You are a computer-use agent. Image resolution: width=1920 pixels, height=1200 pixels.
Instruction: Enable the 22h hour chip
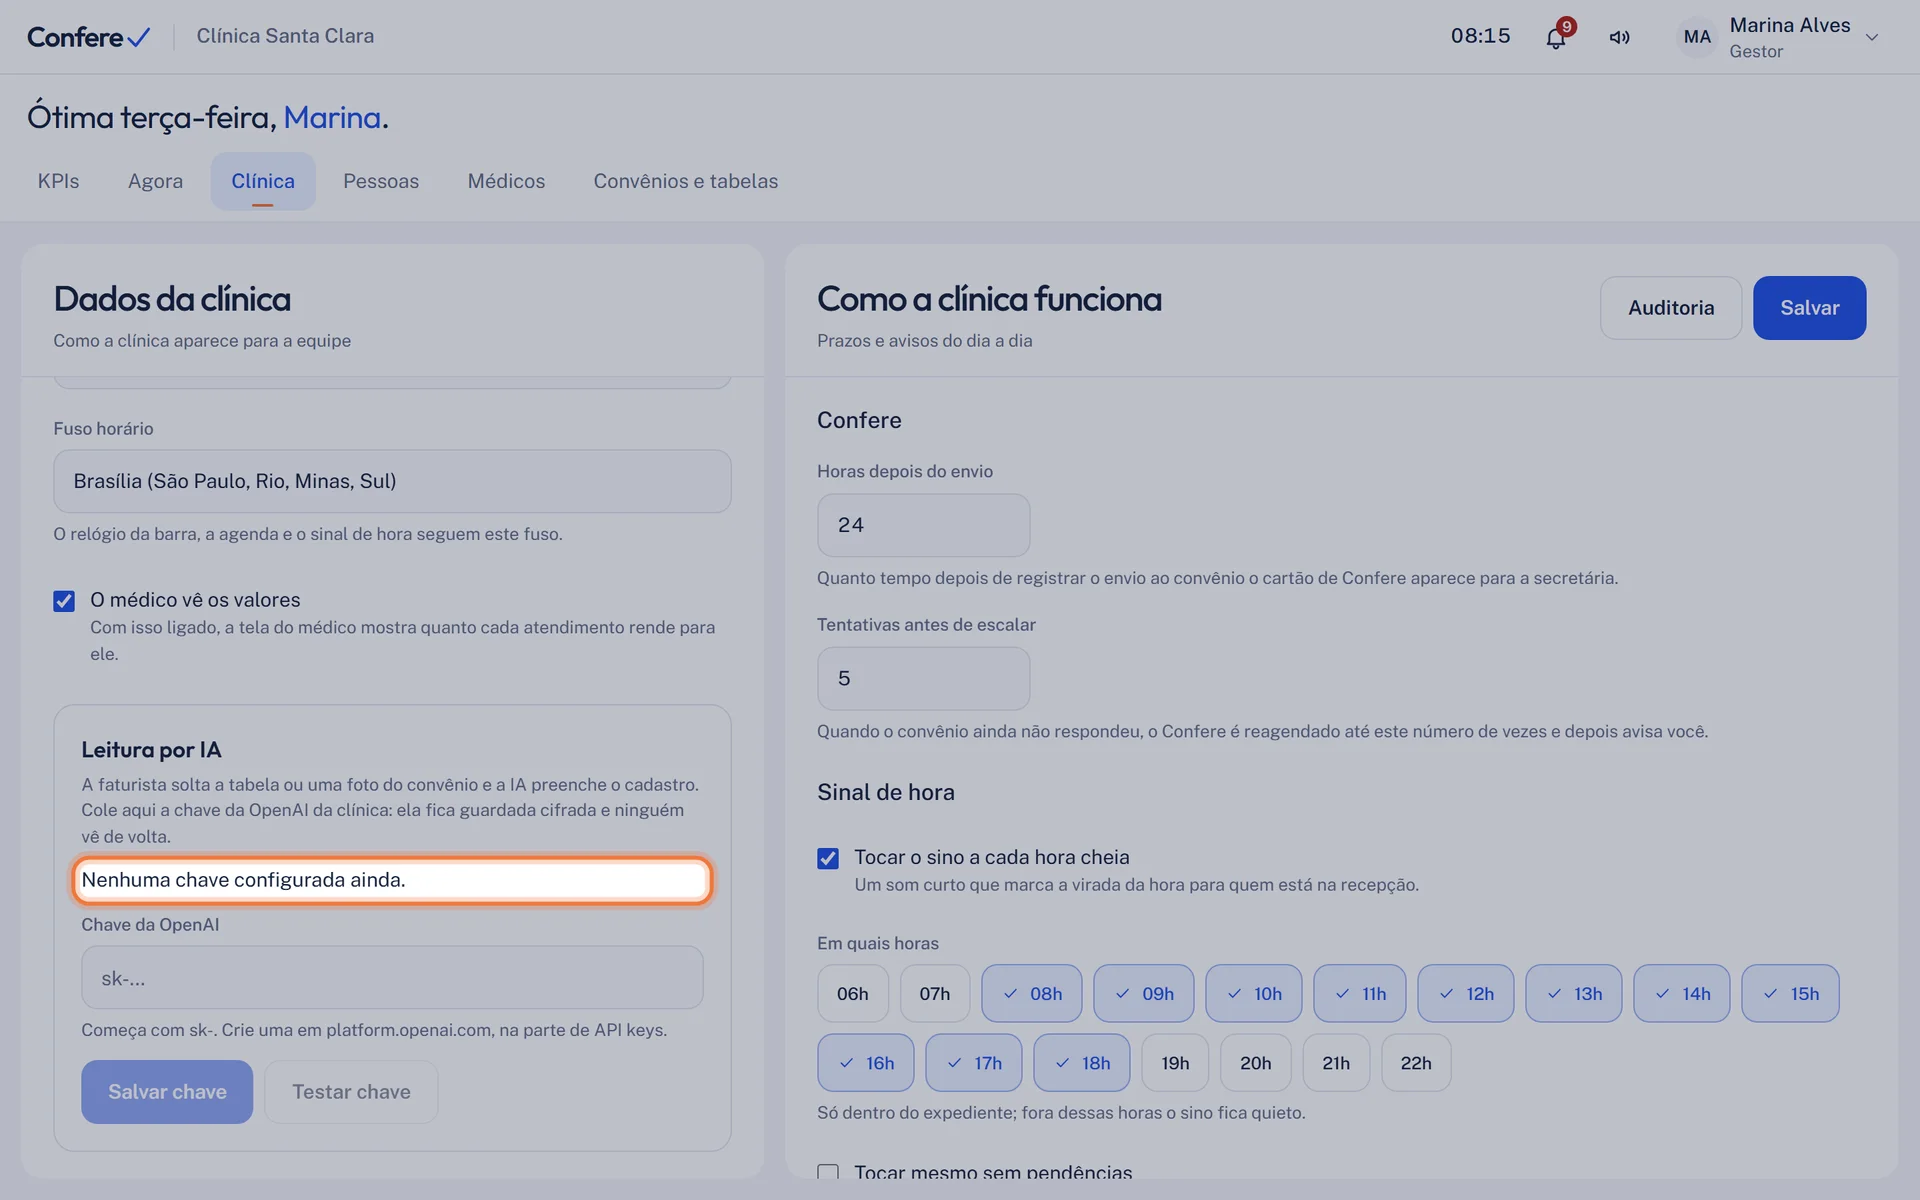(x=1416, y=1062)
